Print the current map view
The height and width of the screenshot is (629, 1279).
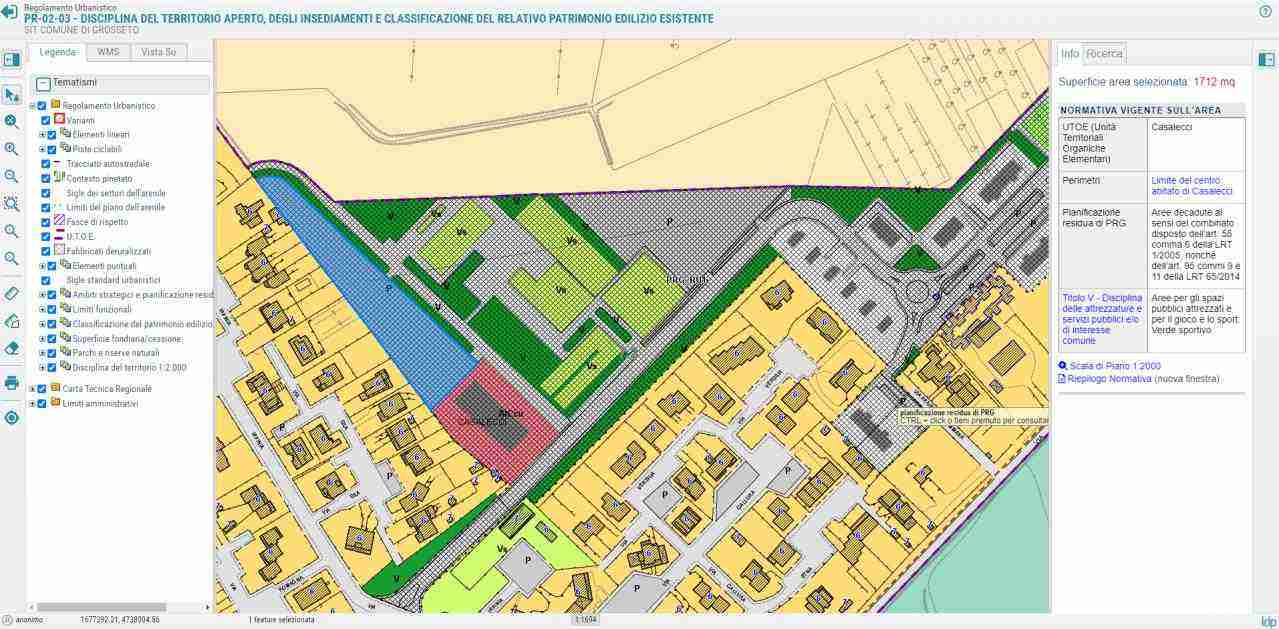pos(12,382)
